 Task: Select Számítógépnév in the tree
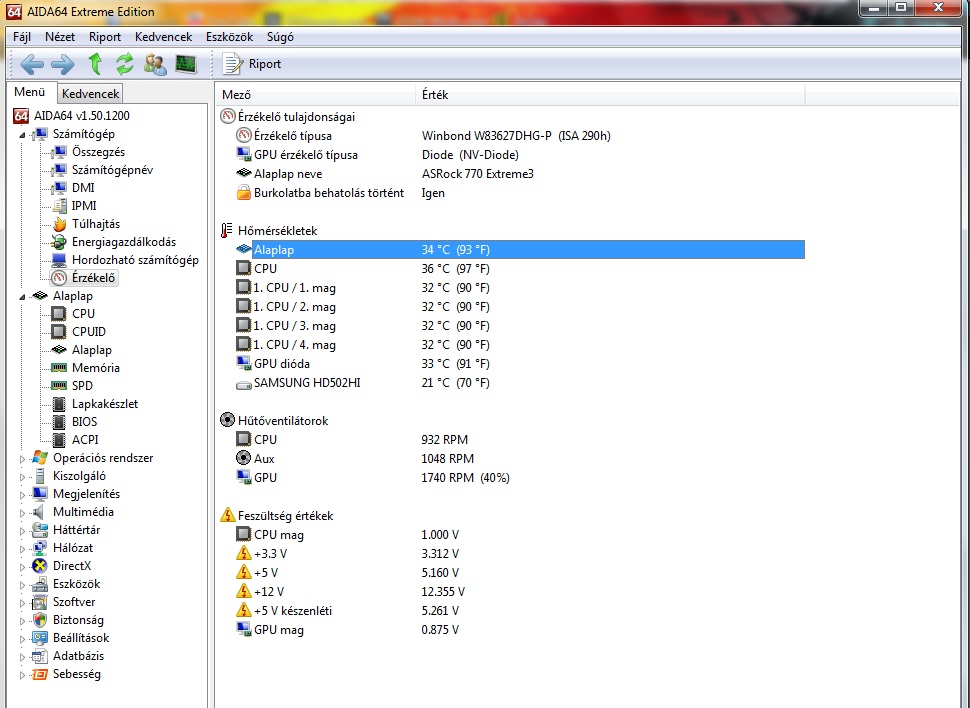pos(112,170)
